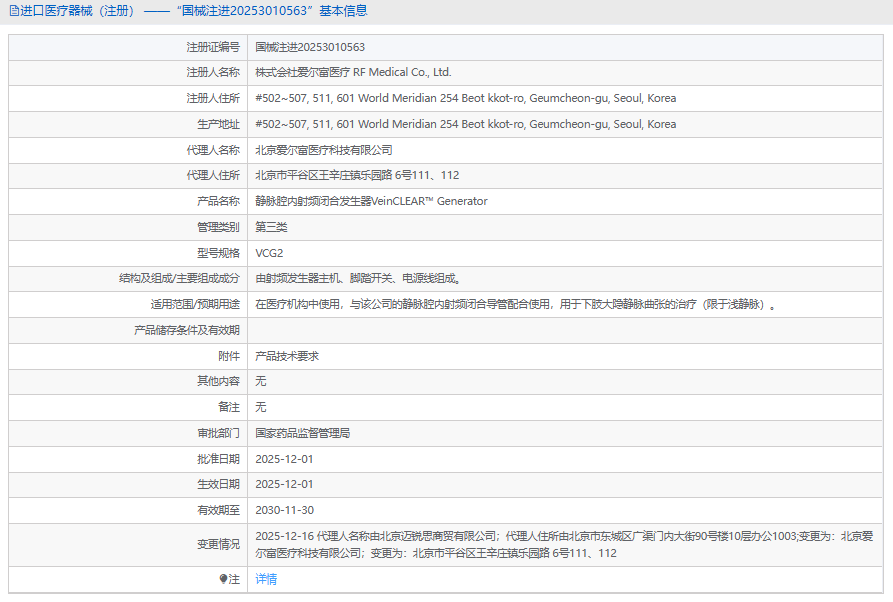This screenshot has width=893, height=602.
Task: Click 产品技术要求 in the 附件 row
Action: 287,356
